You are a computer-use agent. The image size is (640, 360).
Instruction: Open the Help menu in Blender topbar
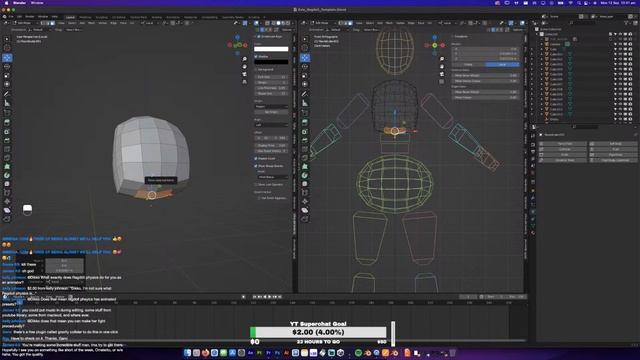click(x=54, y=17)
